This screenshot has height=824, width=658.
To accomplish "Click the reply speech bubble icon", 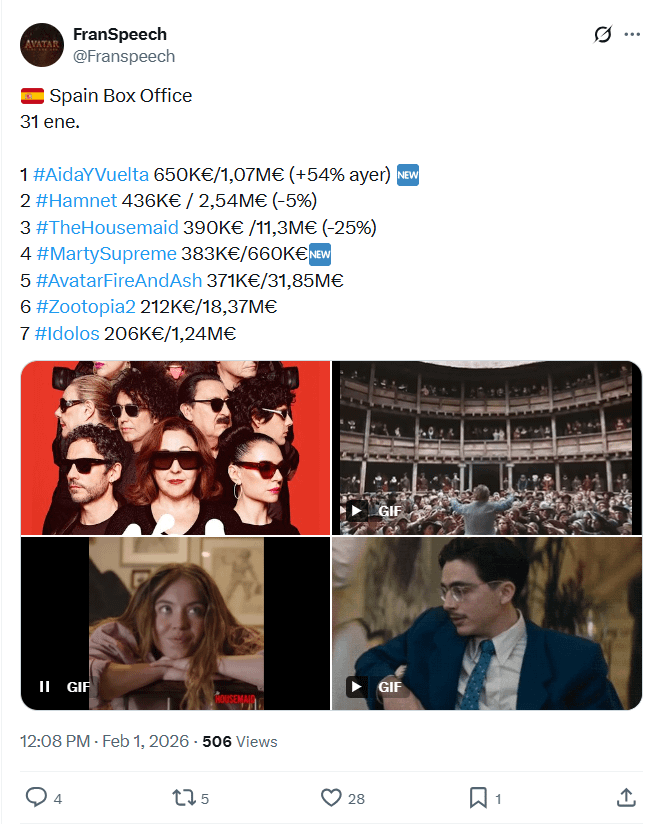I will click(x=36, y=797).
